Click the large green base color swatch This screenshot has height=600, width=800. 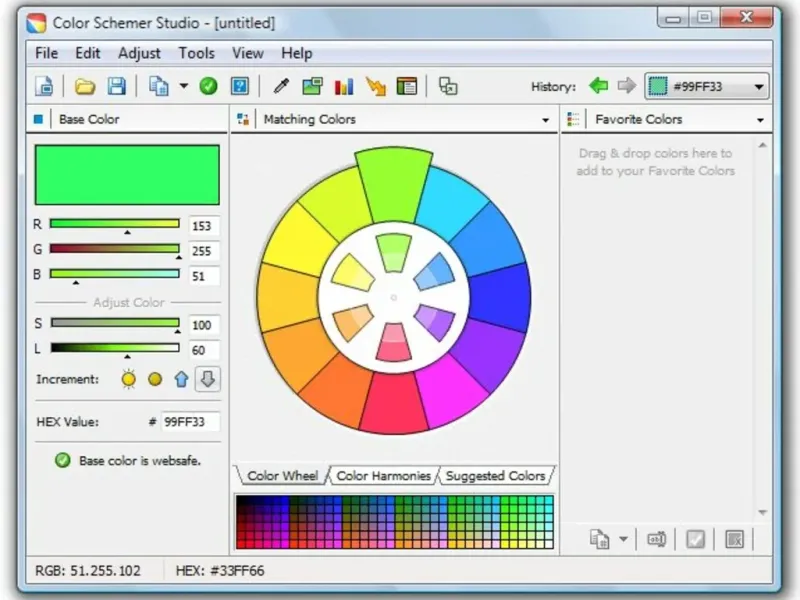[127, 175]
